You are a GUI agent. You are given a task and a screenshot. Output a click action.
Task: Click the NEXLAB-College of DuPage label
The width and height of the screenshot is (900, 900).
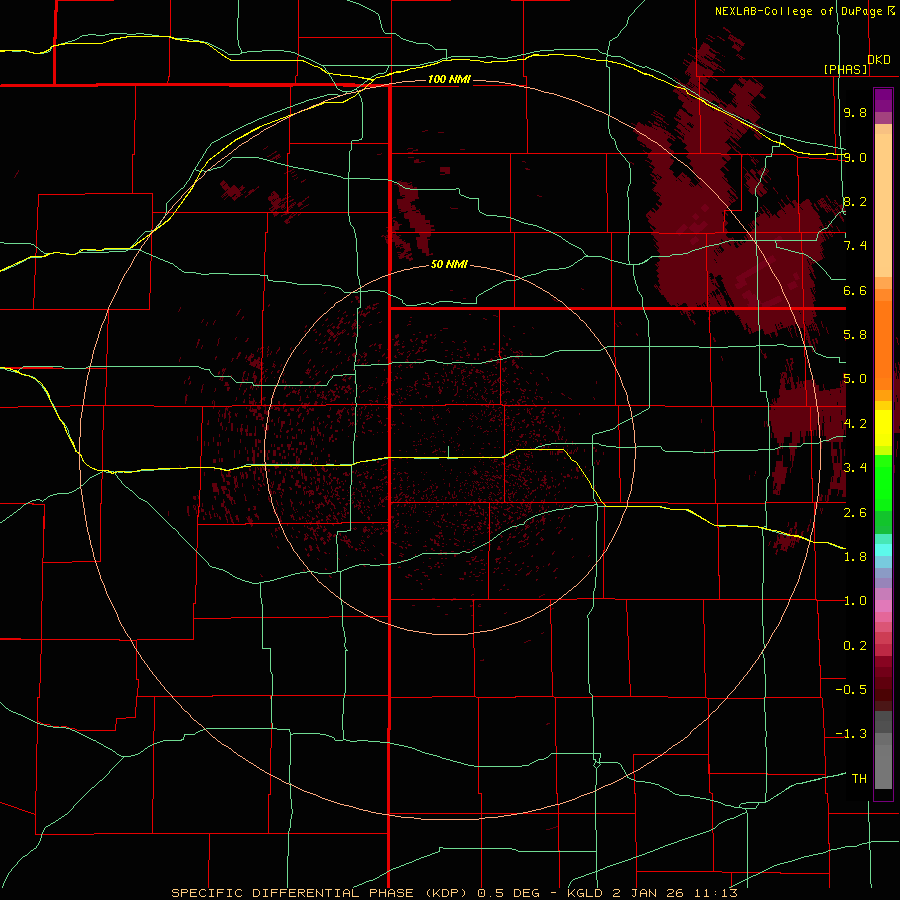[x=799, y=11]
